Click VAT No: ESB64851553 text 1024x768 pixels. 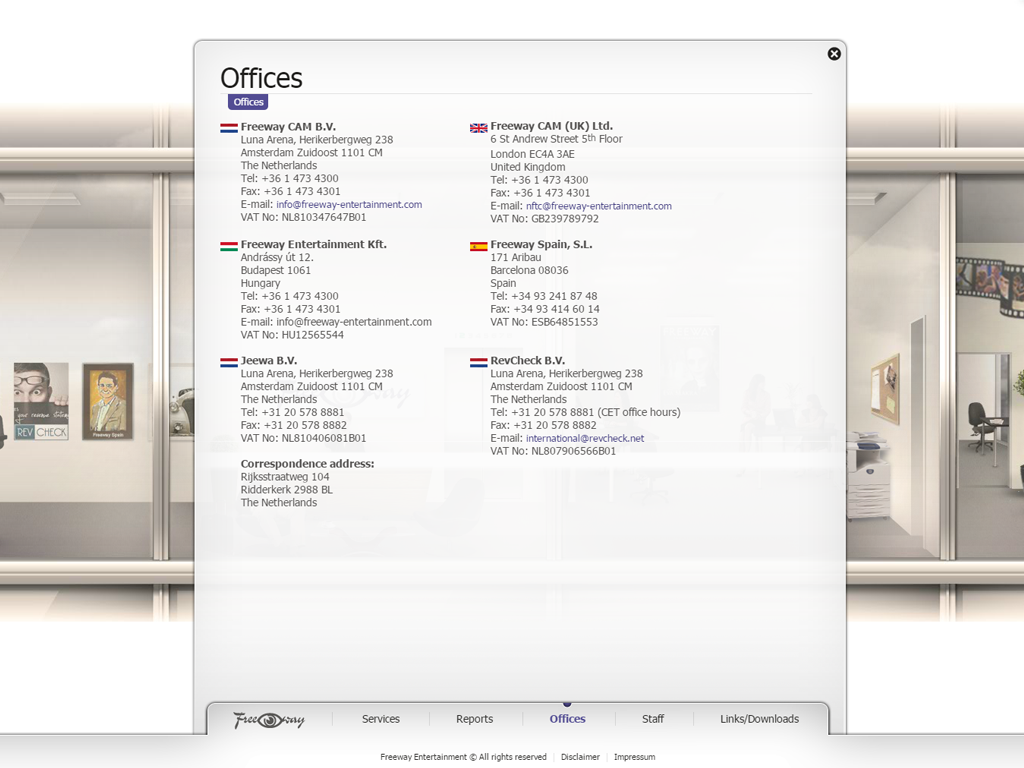544,322
